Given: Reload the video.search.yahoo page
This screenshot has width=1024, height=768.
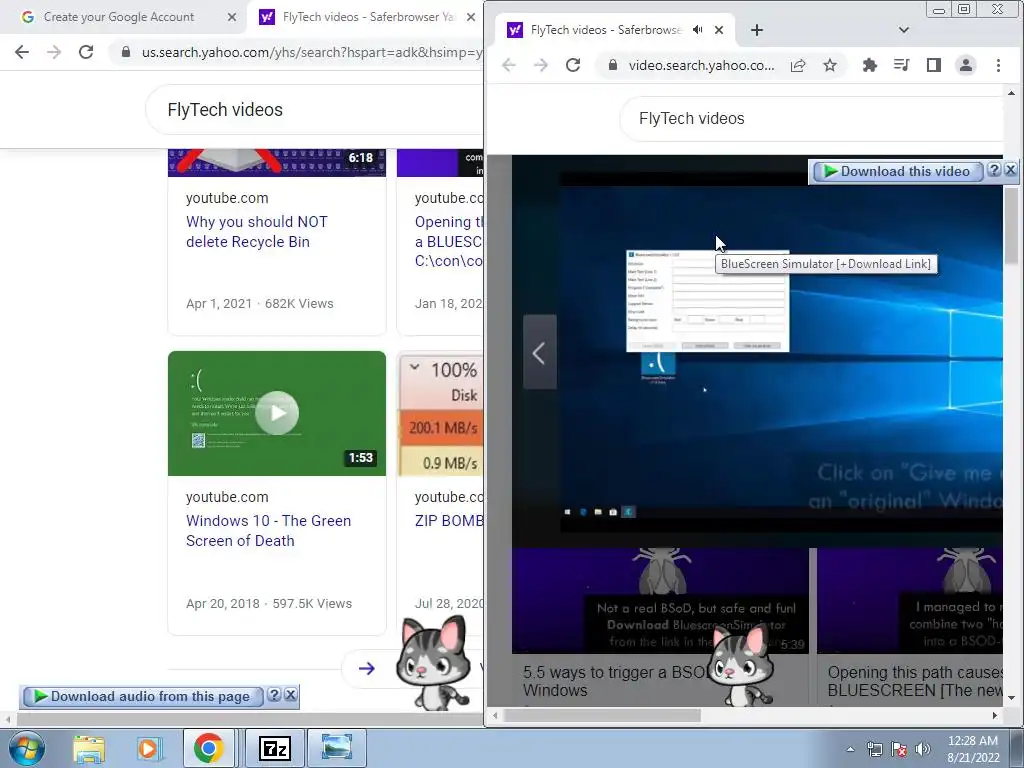Looking at the screenshot, I should (573, 65).
